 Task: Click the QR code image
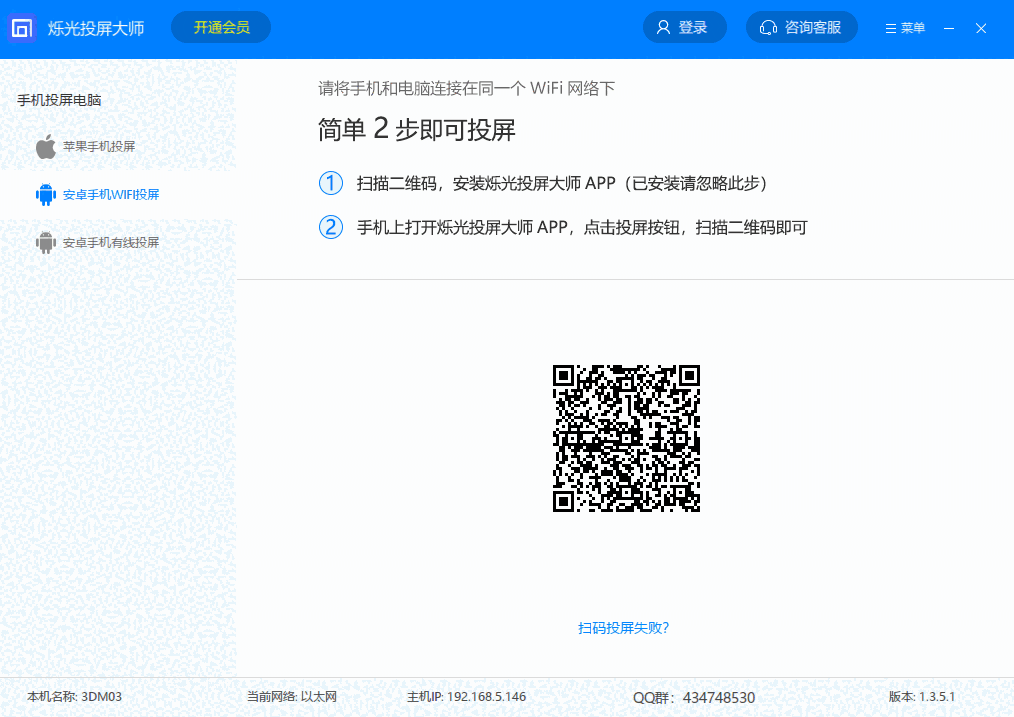(x=625, y=437)
